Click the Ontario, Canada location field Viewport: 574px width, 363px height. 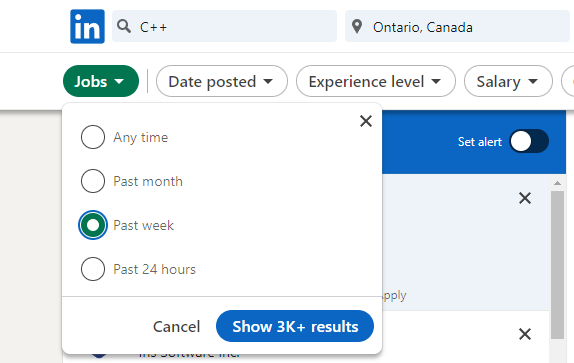coord(457,26)
